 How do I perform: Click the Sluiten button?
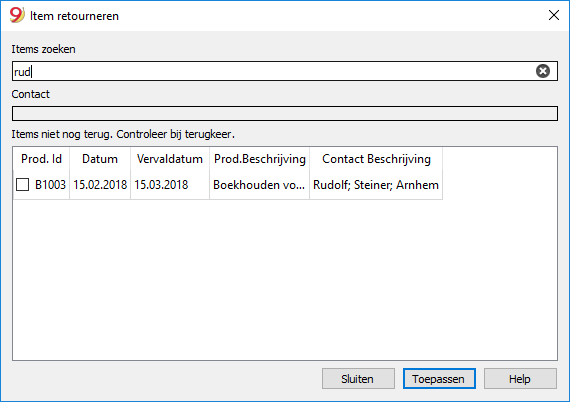coord(358,379)
